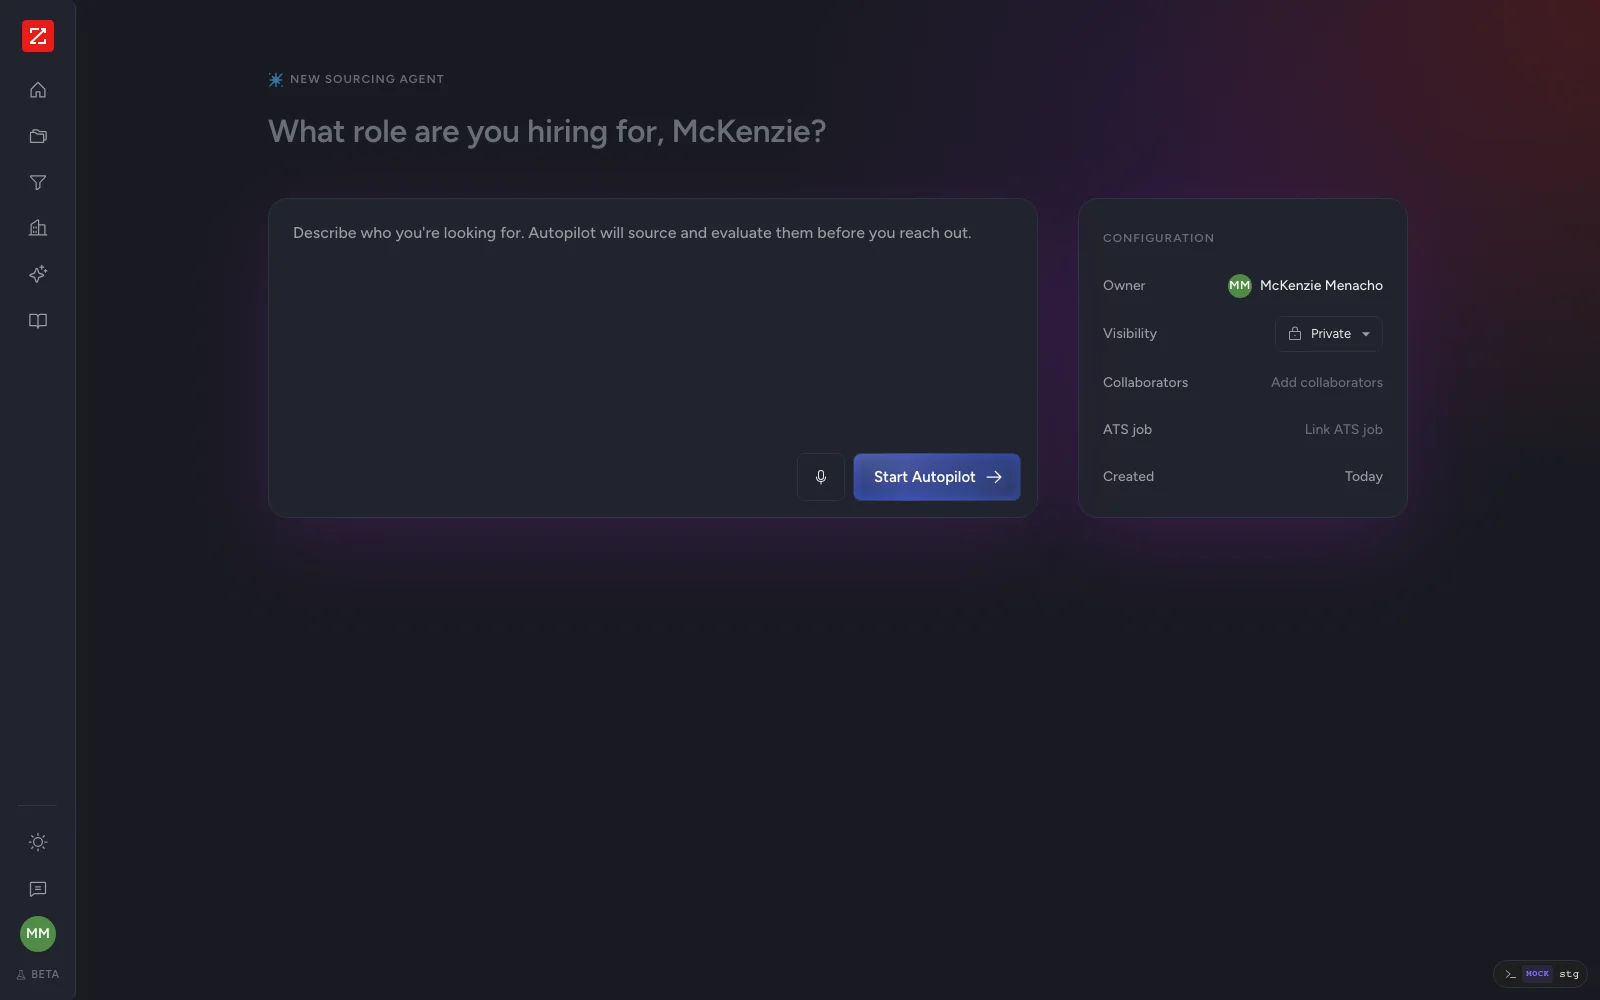Click the stg environment label
Image resolution: width=1600 pixels, height=1000 pixels.
pos(1569,974)
